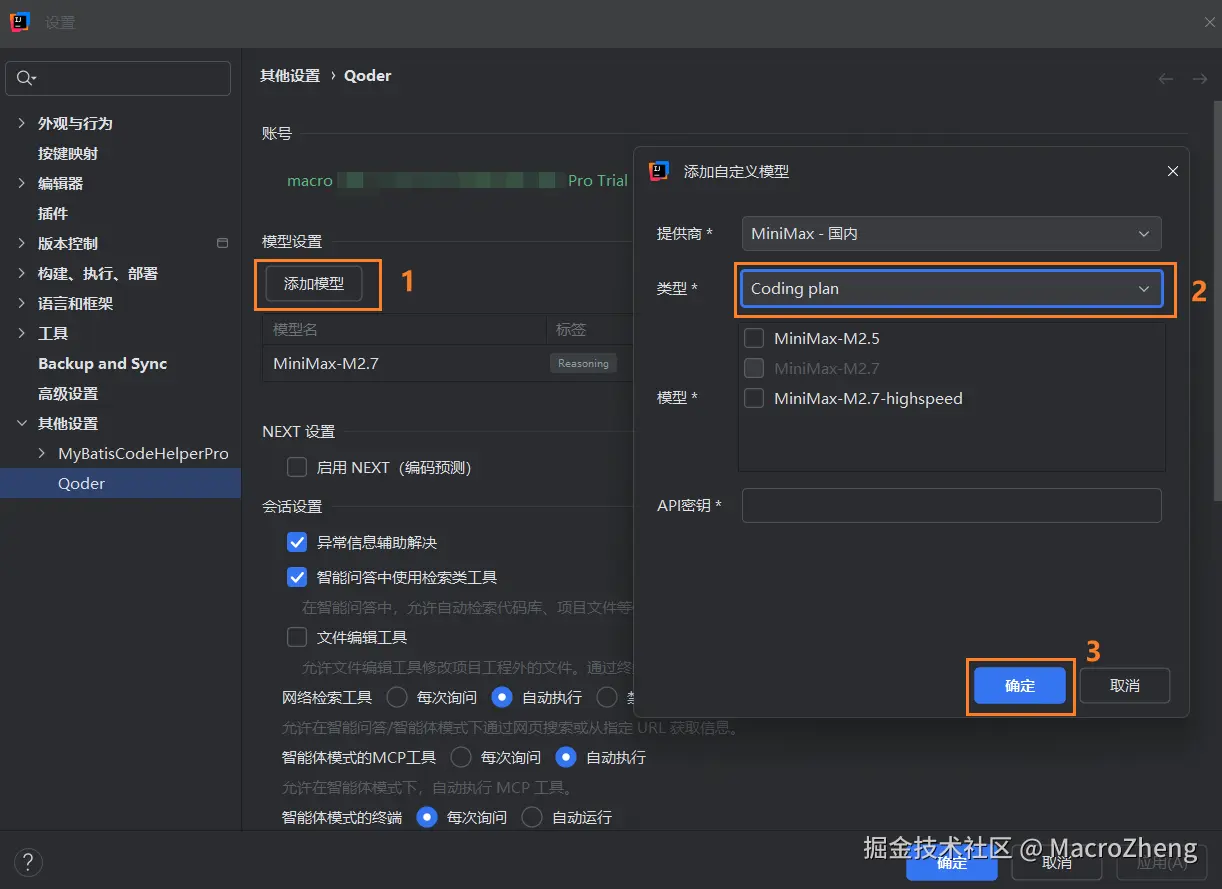Open 插件 settings page
1222x889 pixels.
coord(53,213)
